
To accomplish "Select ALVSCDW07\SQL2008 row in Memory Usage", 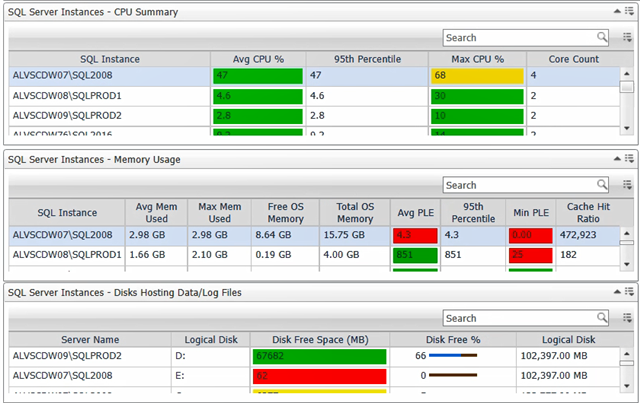I will coord(314,236).
